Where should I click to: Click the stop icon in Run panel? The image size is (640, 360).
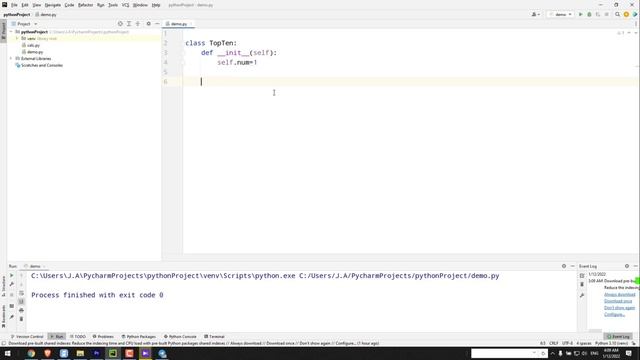point(11,295)
